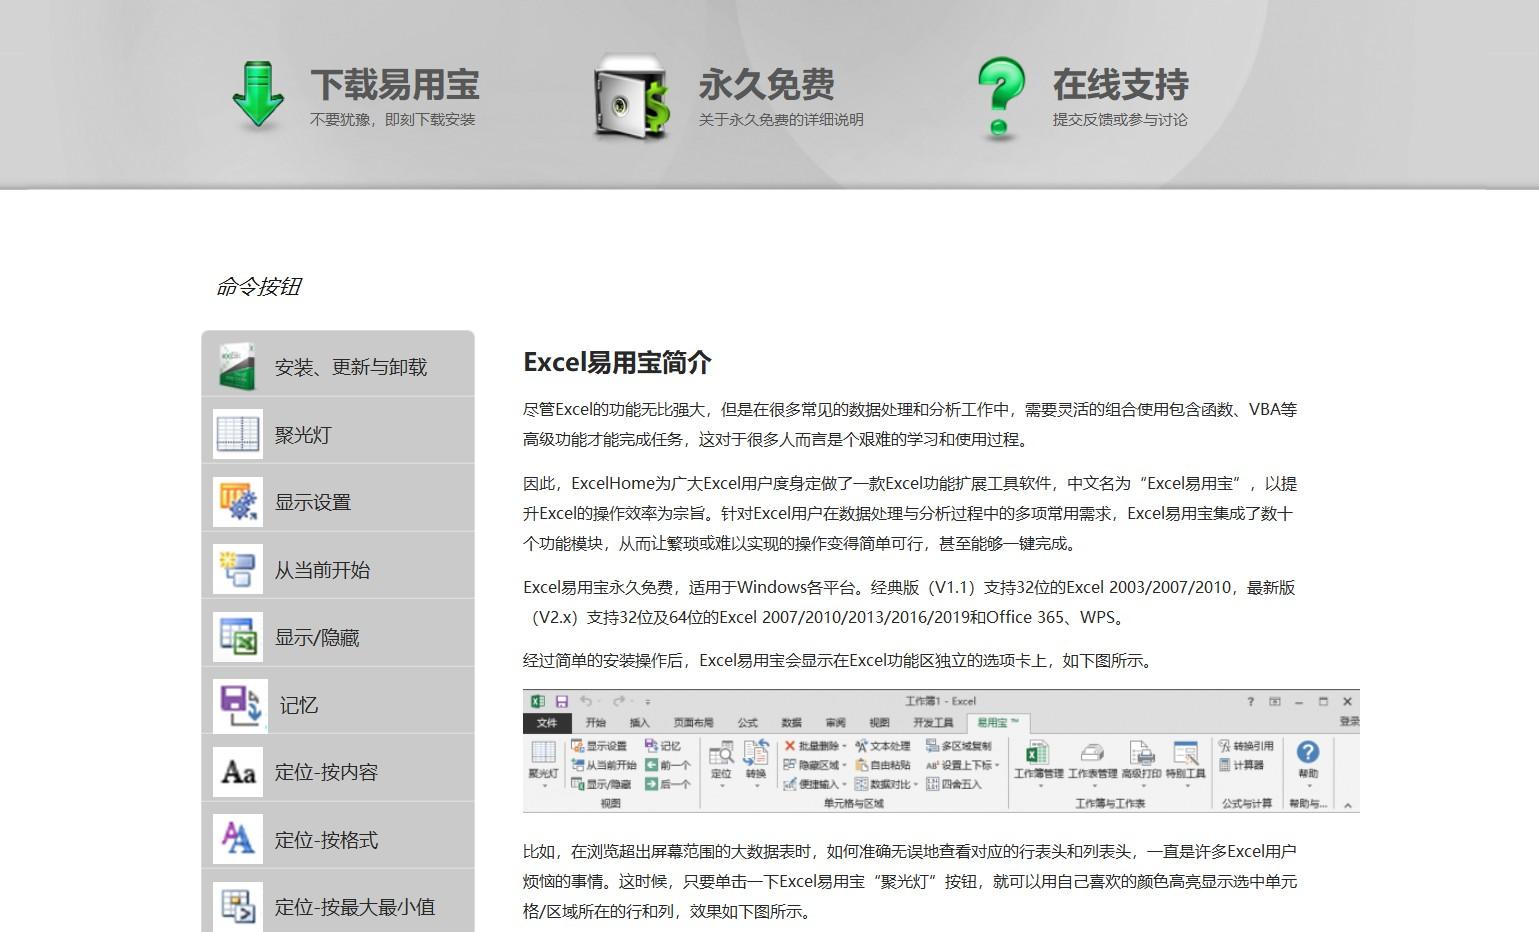The height and width of the screenshot is (932, 1539).
Task: Open the 隐藏区域 dropdown arrow
Action: 843,763
